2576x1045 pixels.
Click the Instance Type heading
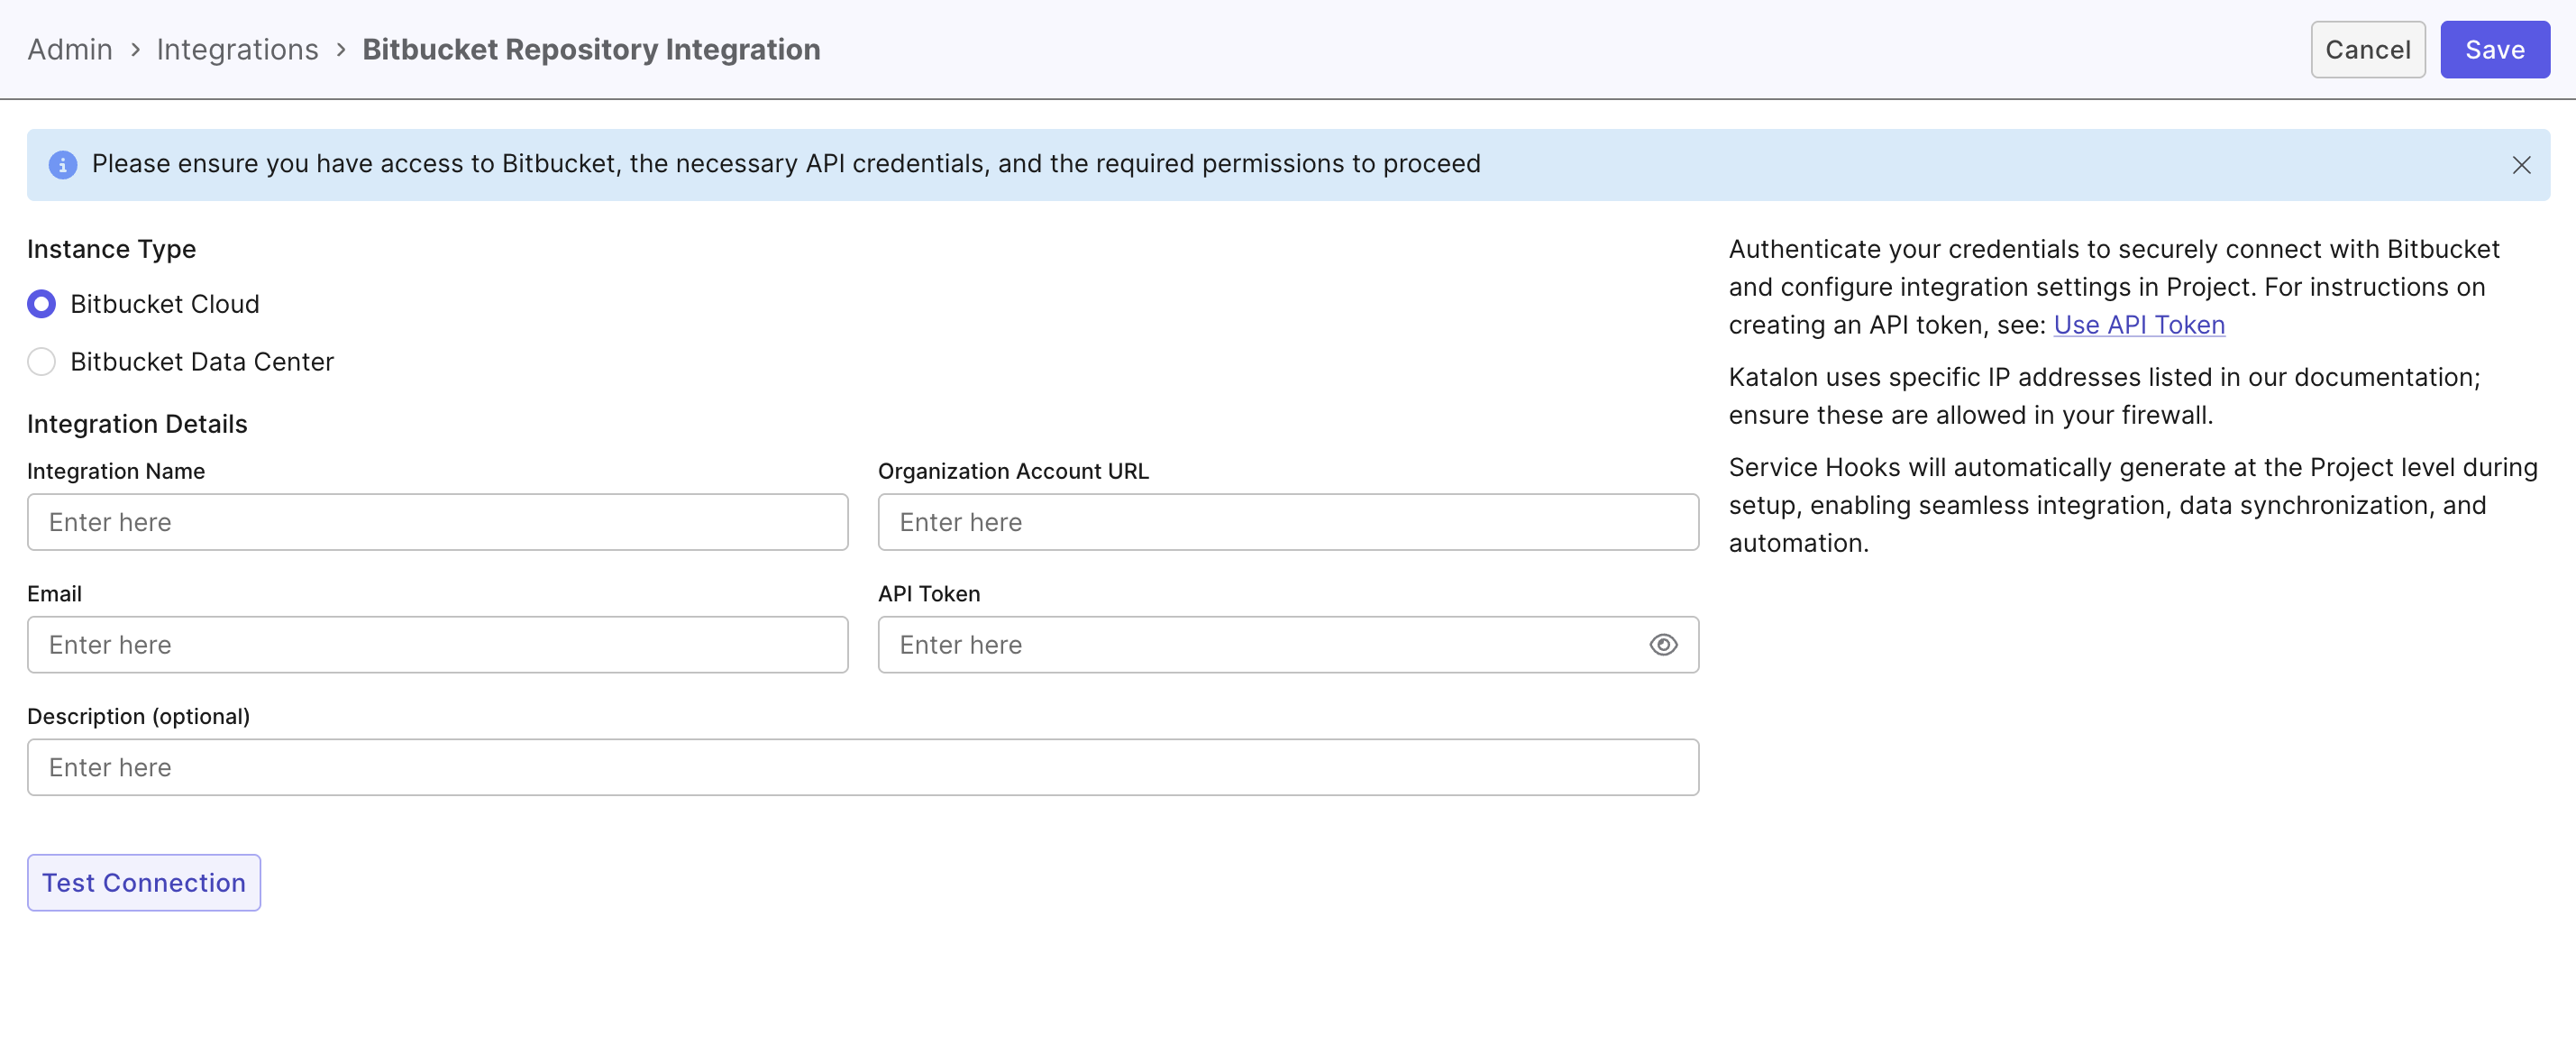tap(111, 249)
